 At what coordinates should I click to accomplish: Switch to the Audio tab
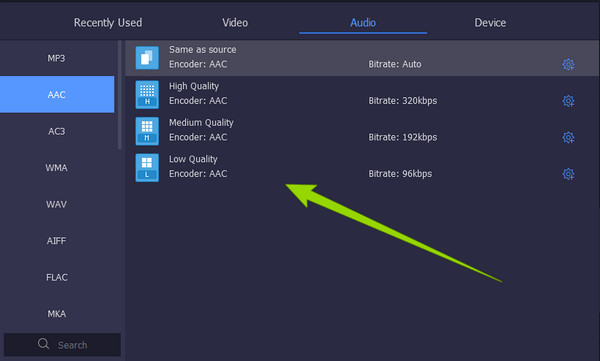tap(363, 23)
